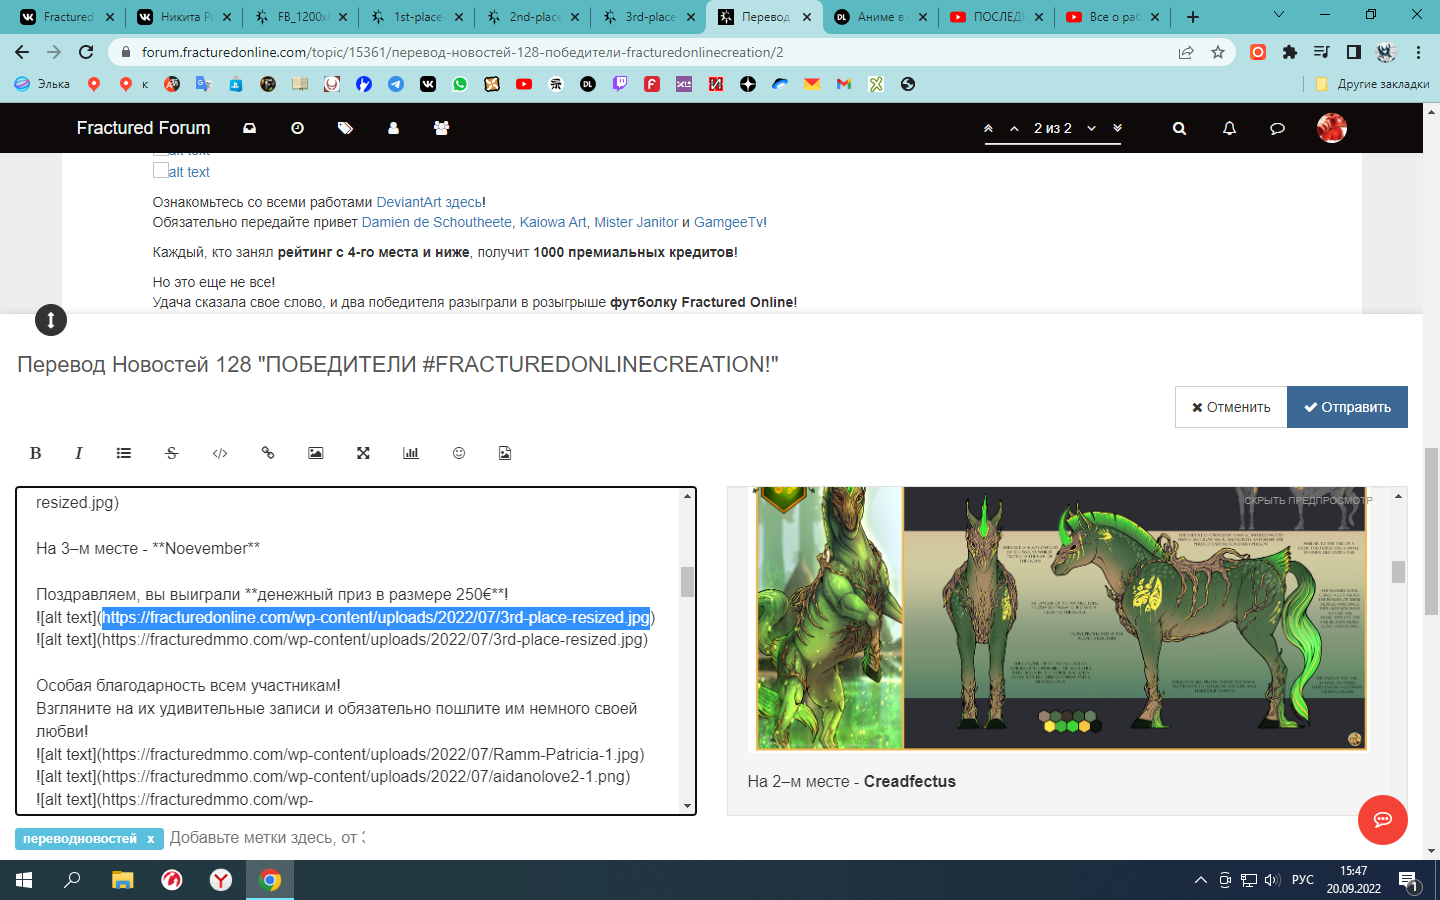
Task: Open a new browser tab
Action: click(1193, 17)
